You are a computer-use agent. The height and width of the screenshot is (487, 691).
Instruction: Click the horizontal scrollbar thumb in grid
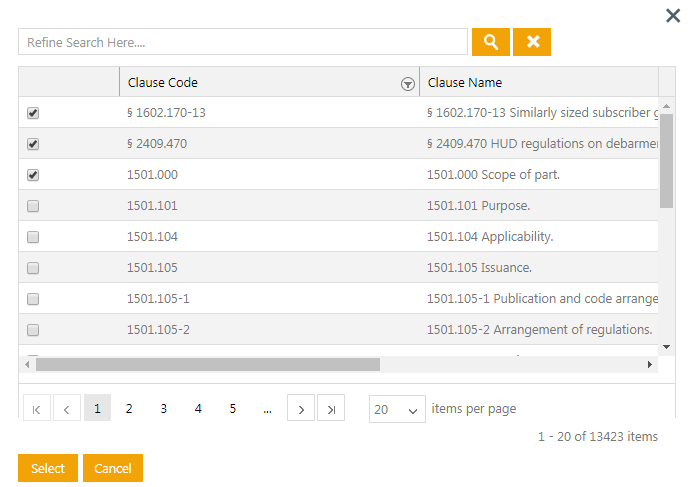pyautogui.click(x=207, y=365)
